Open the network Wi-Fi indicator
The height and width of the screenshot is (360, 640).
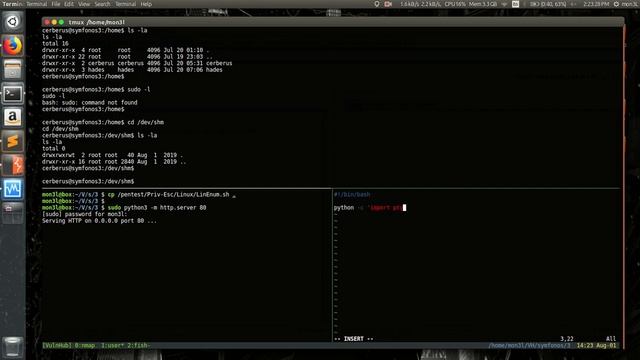[x=504, y=4]
